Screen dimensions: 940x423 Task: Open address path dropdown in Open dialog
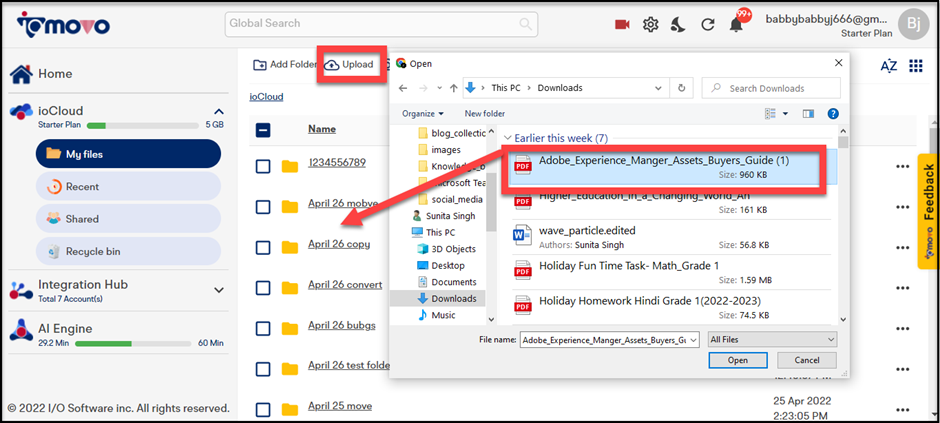(659, 87)
